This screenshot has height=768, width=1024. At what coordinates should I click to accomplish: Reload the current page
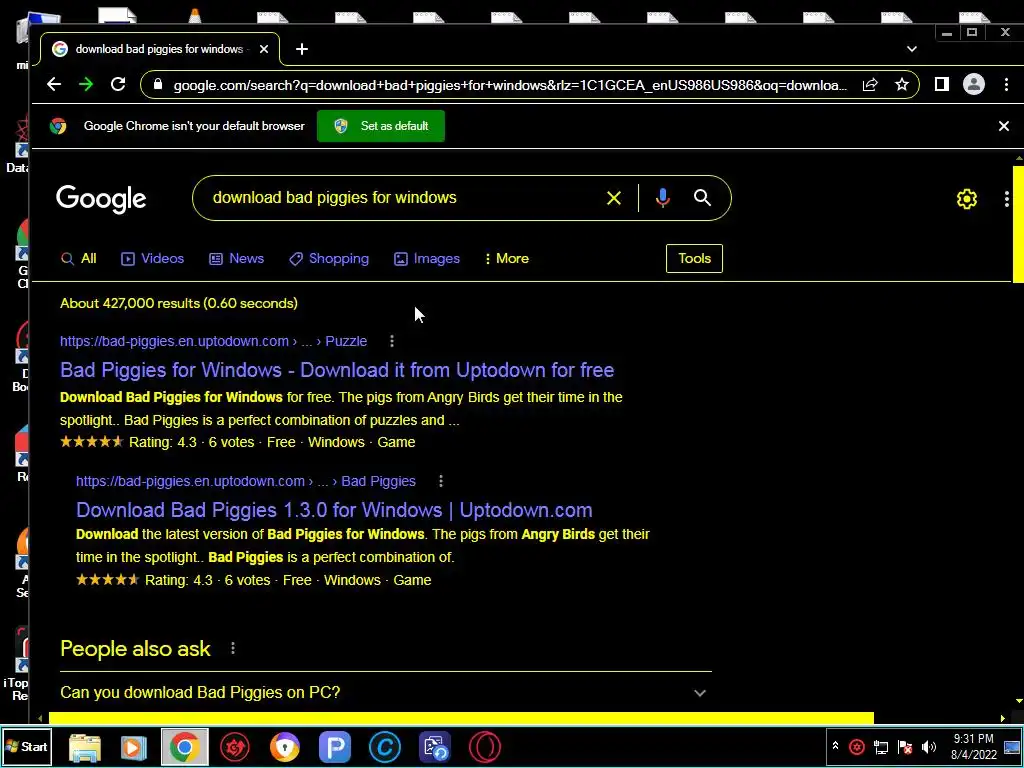point(118,84)
